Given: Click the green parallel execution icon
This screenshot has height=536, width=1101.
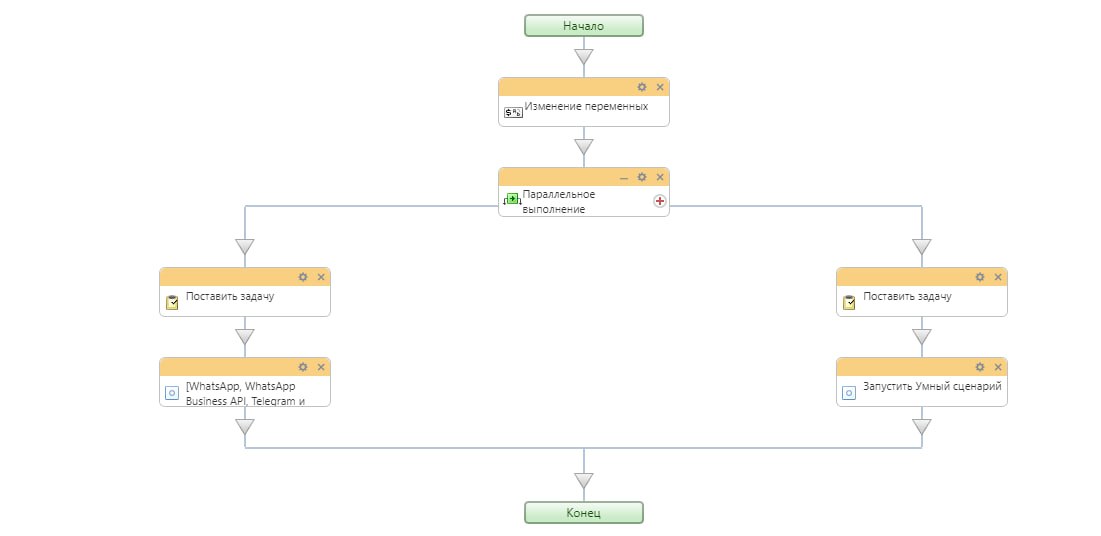Looking at the screenshot, I should point(512,200).
